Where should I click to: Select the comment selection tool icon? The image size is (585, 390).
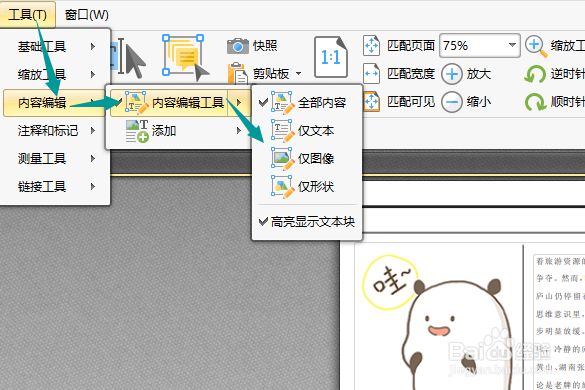[x=185, y=57]
